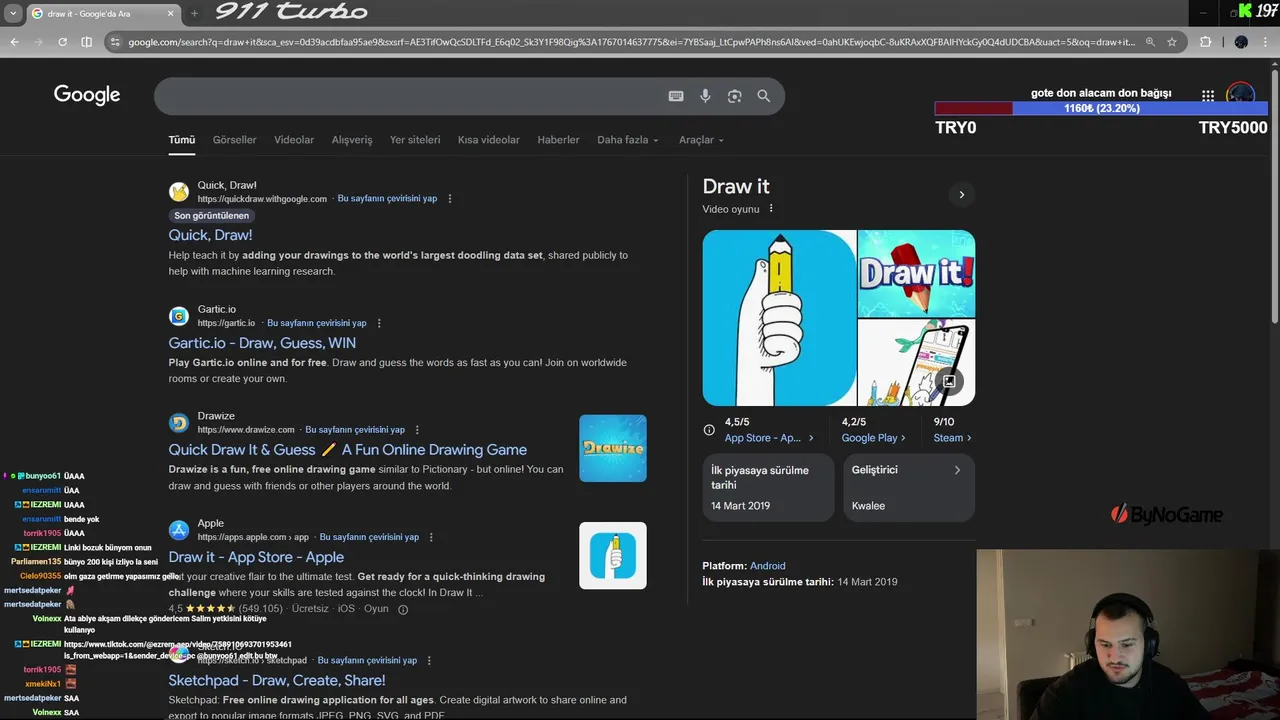1280x720 pixels.
Task: Select the Tümü tab
Action: (182, 140)
